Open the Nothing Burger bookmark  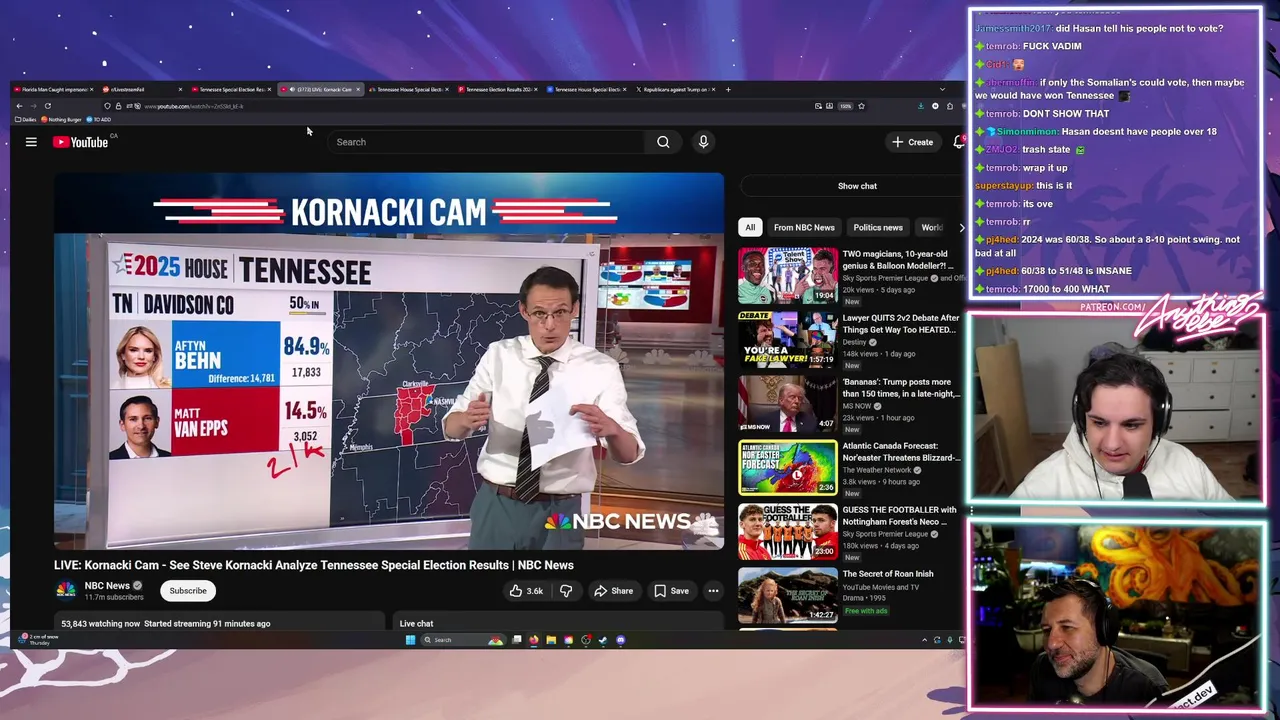click(63, 119)
